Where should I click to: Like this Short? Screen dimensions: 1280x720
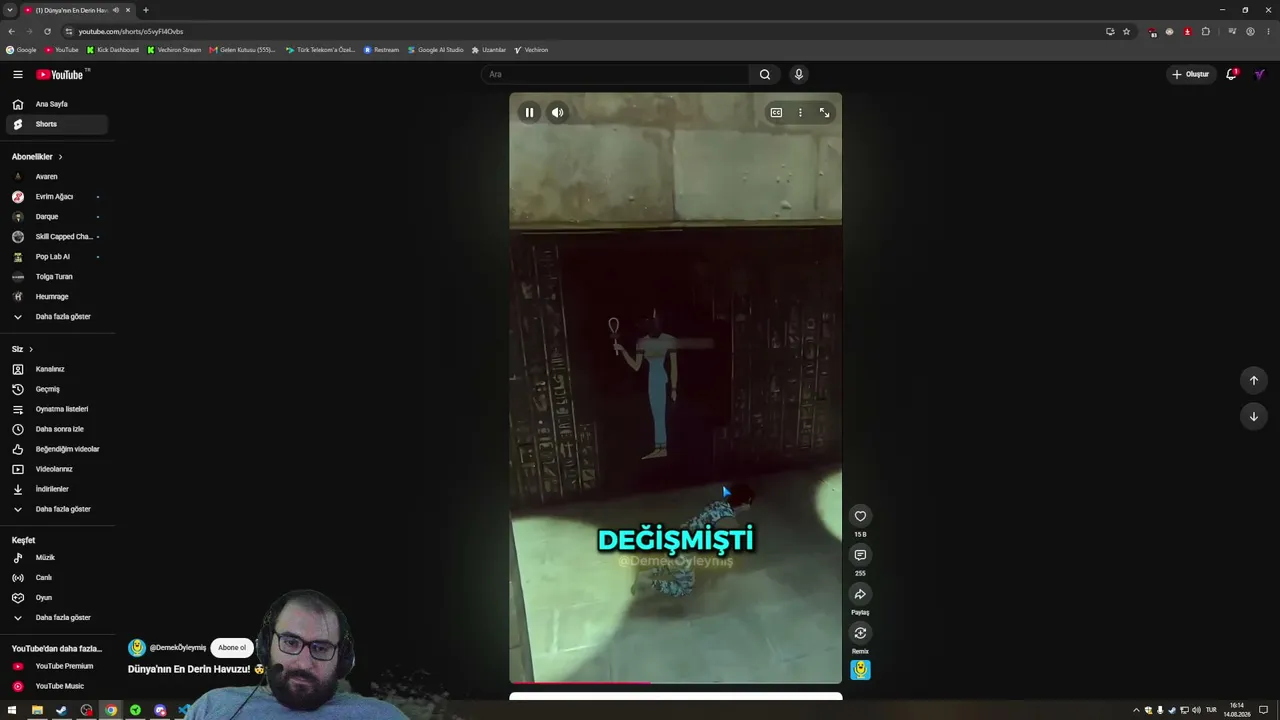pos(860,516)
